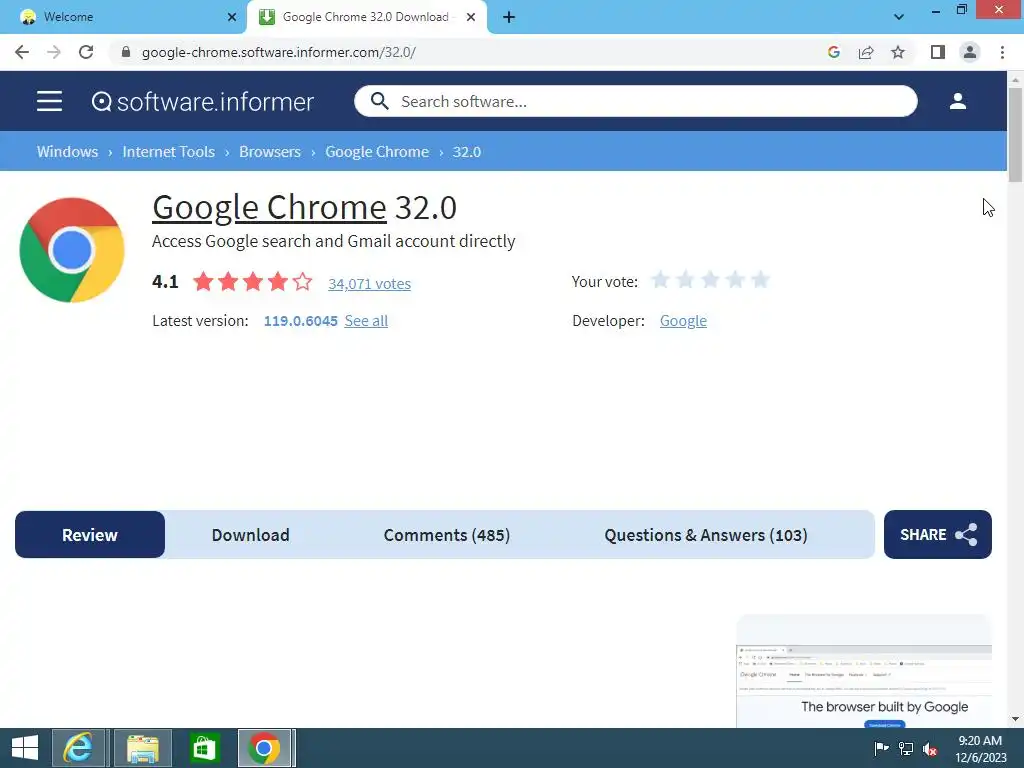Open the Comments (485) tab
The height and width of the screenshot is (768, 1024).
coord(447,535)
